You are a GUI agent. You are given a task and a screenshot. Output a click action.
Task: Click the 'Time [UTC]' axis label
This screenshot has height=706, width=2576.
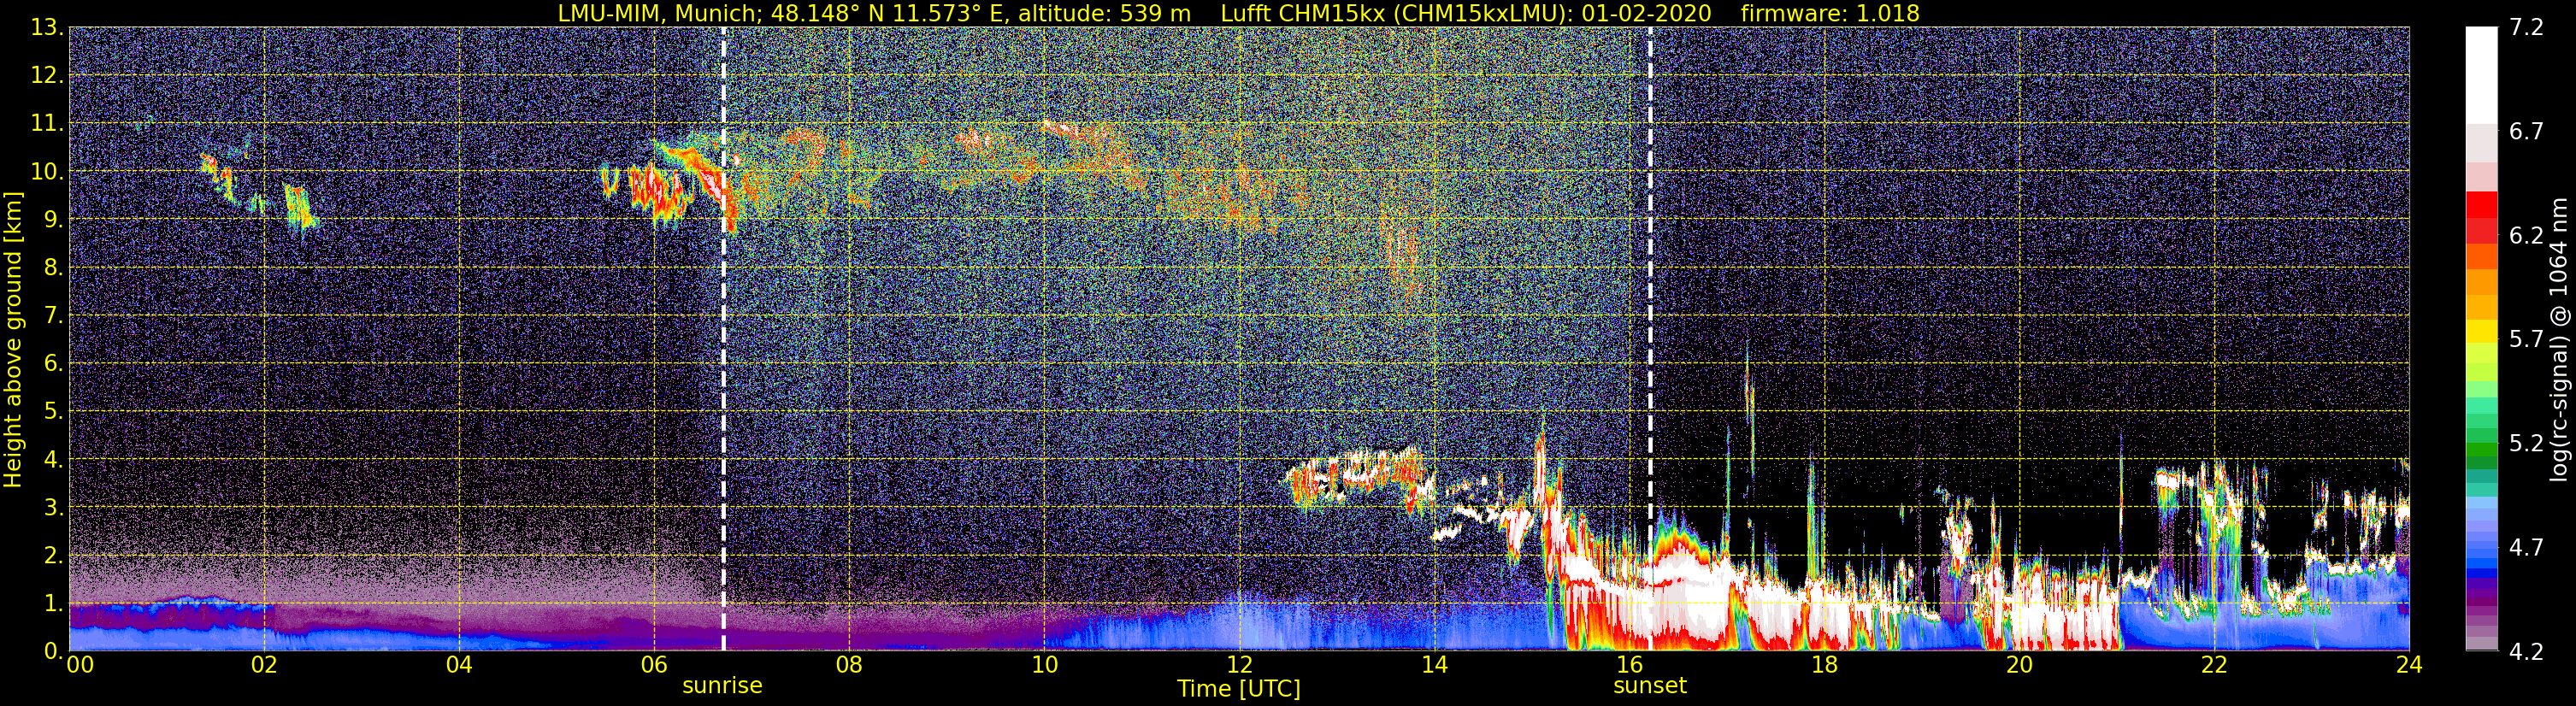(1239, 689)
